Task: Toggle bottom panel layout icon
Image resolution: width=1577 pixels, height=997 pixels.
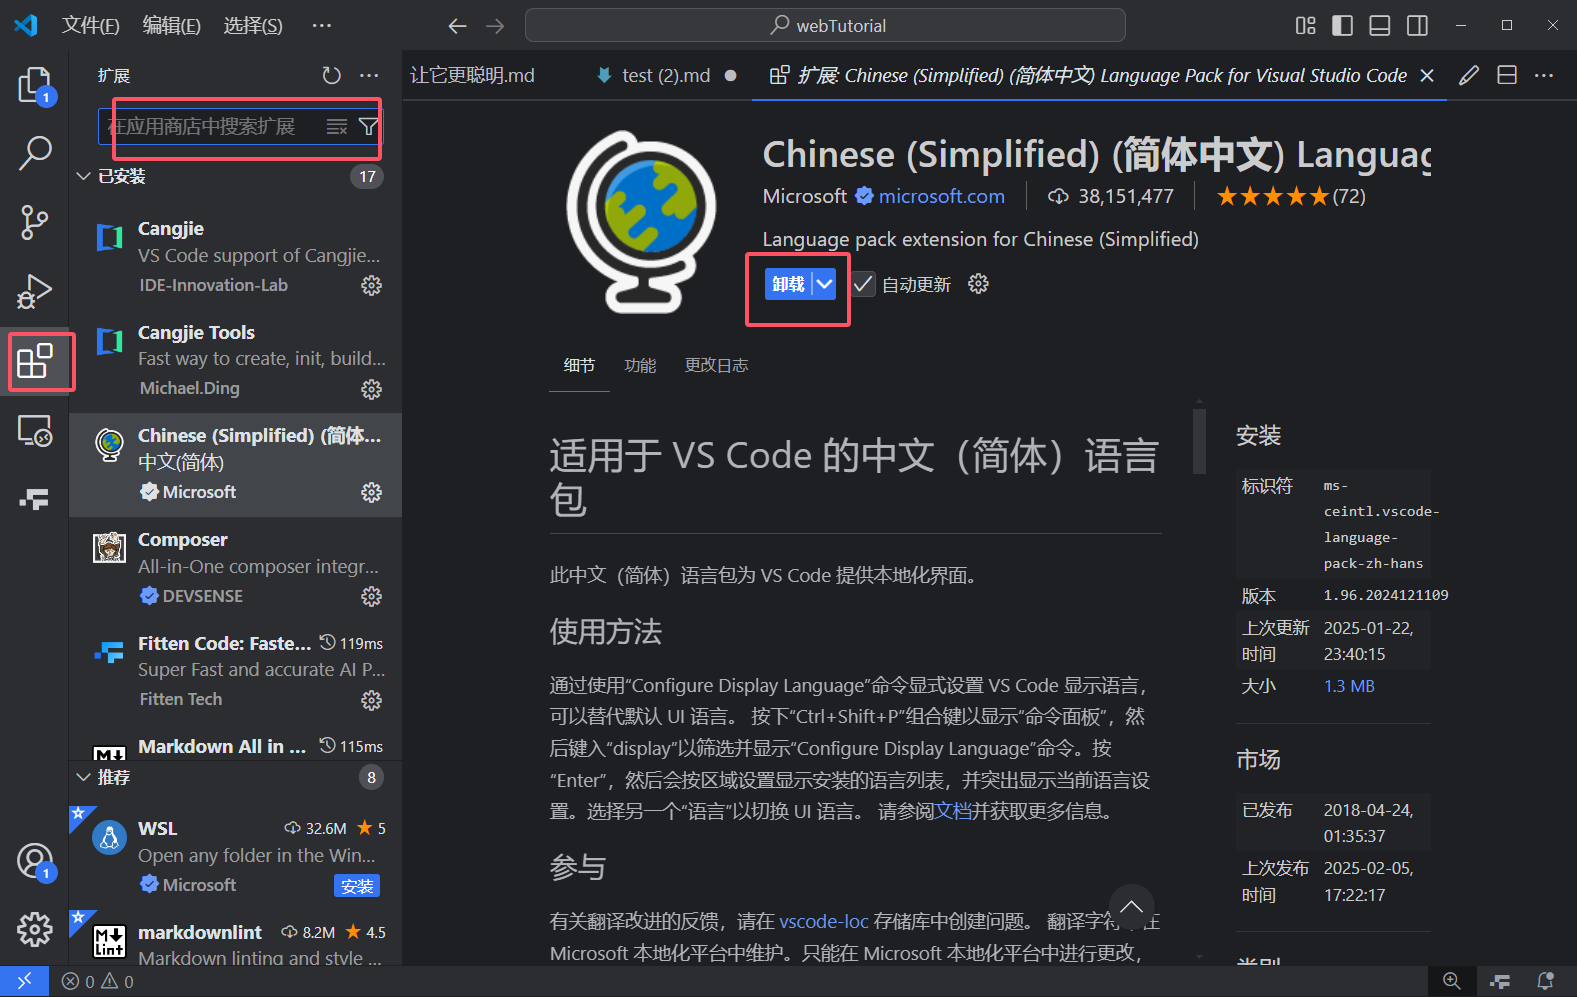Action: [1380, 26]
